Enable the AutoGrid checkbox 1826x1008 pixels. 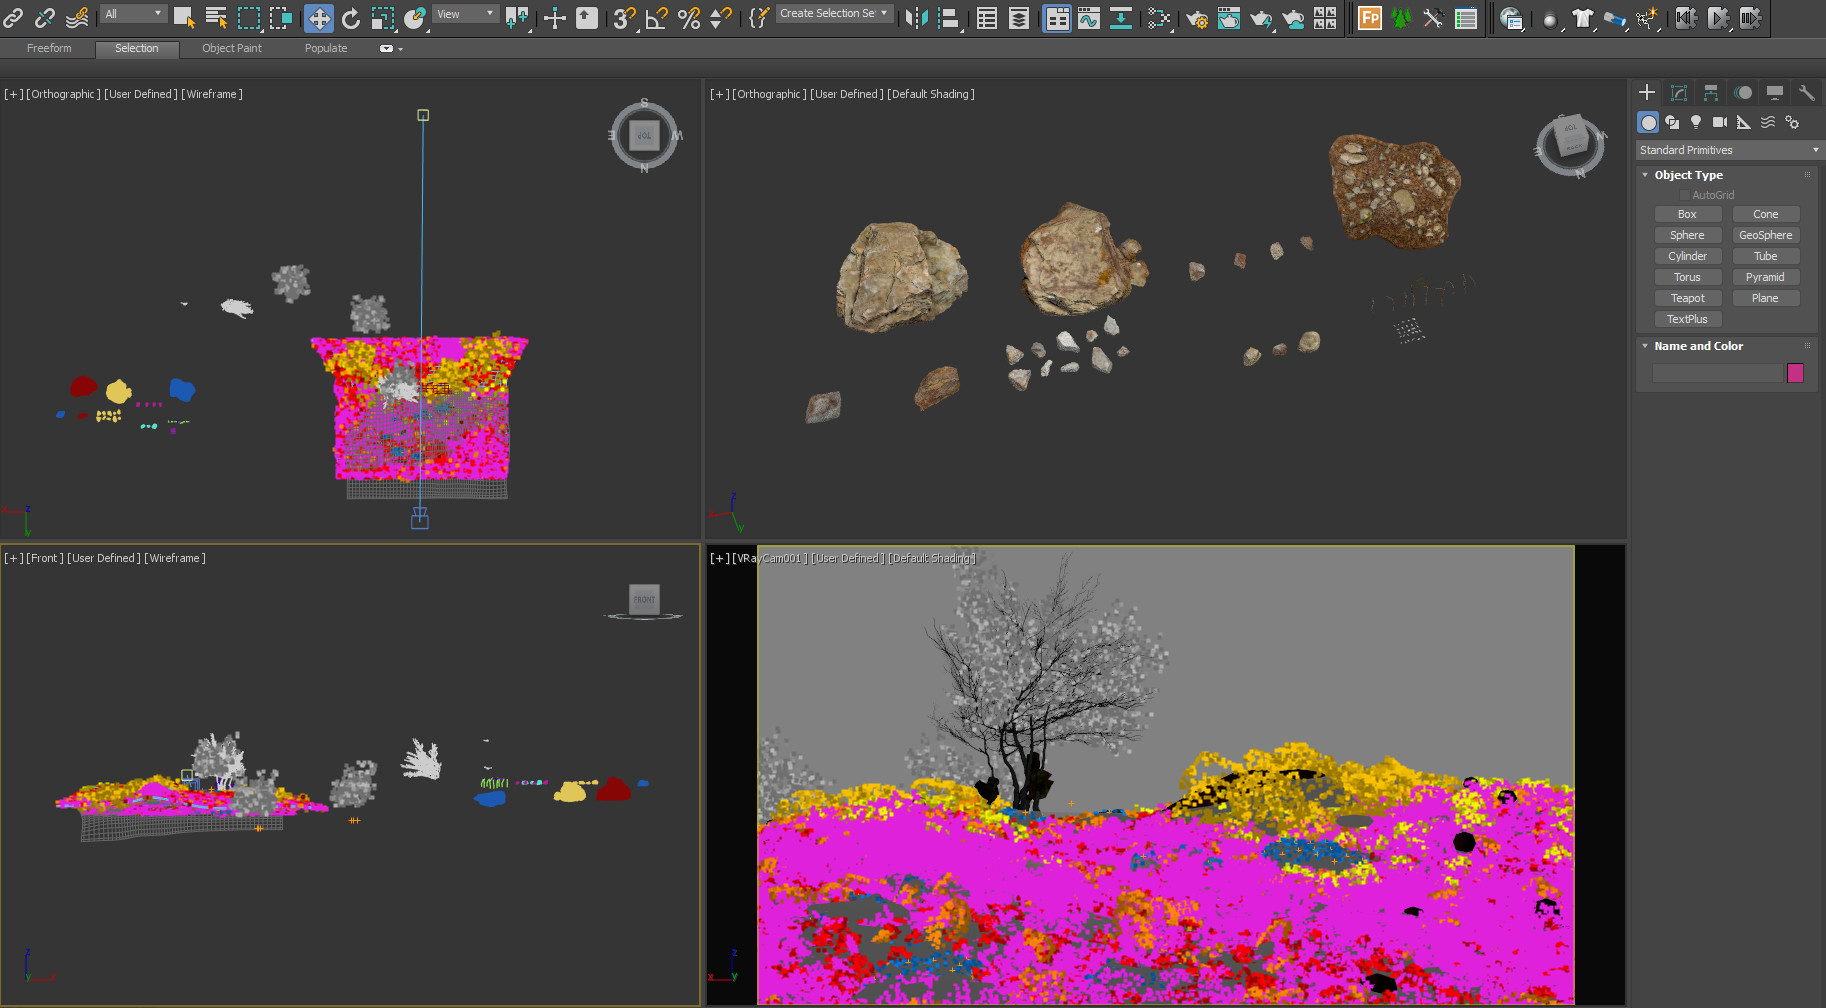1685,195
